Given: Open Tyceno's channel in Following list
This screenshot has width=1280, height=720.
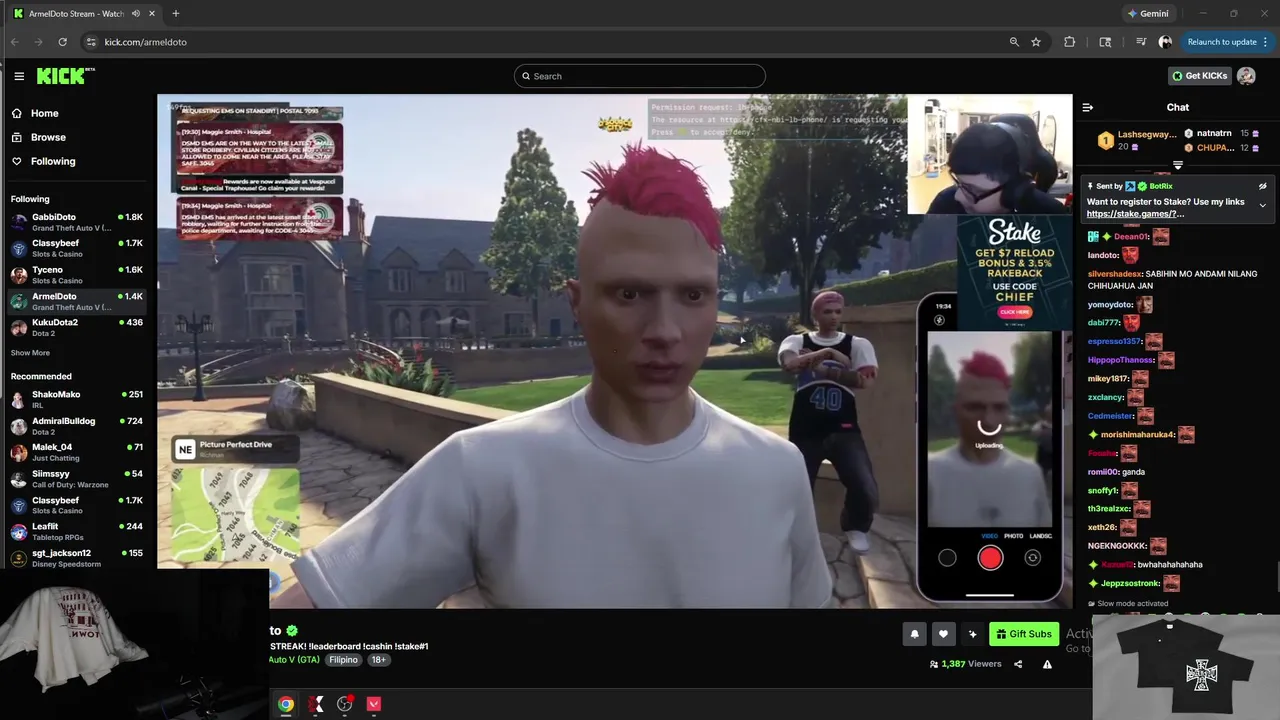Looking at the screenshot, I should tap(77, 275).
